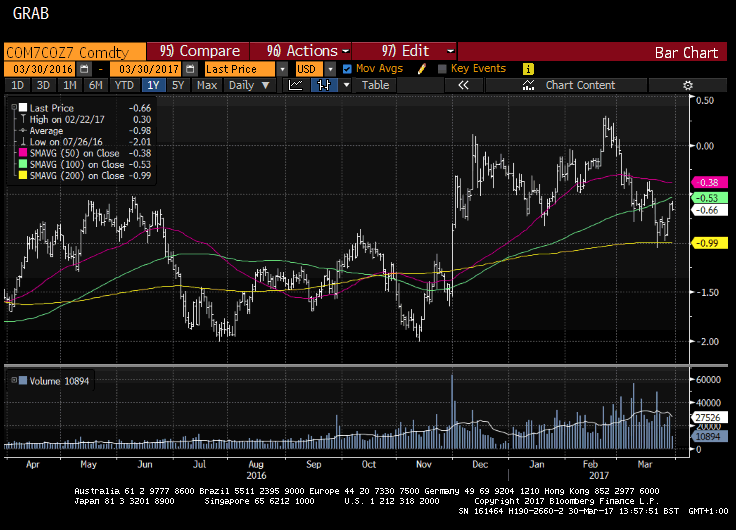Click the yellow -0.99 axis label

coord(709,243)
